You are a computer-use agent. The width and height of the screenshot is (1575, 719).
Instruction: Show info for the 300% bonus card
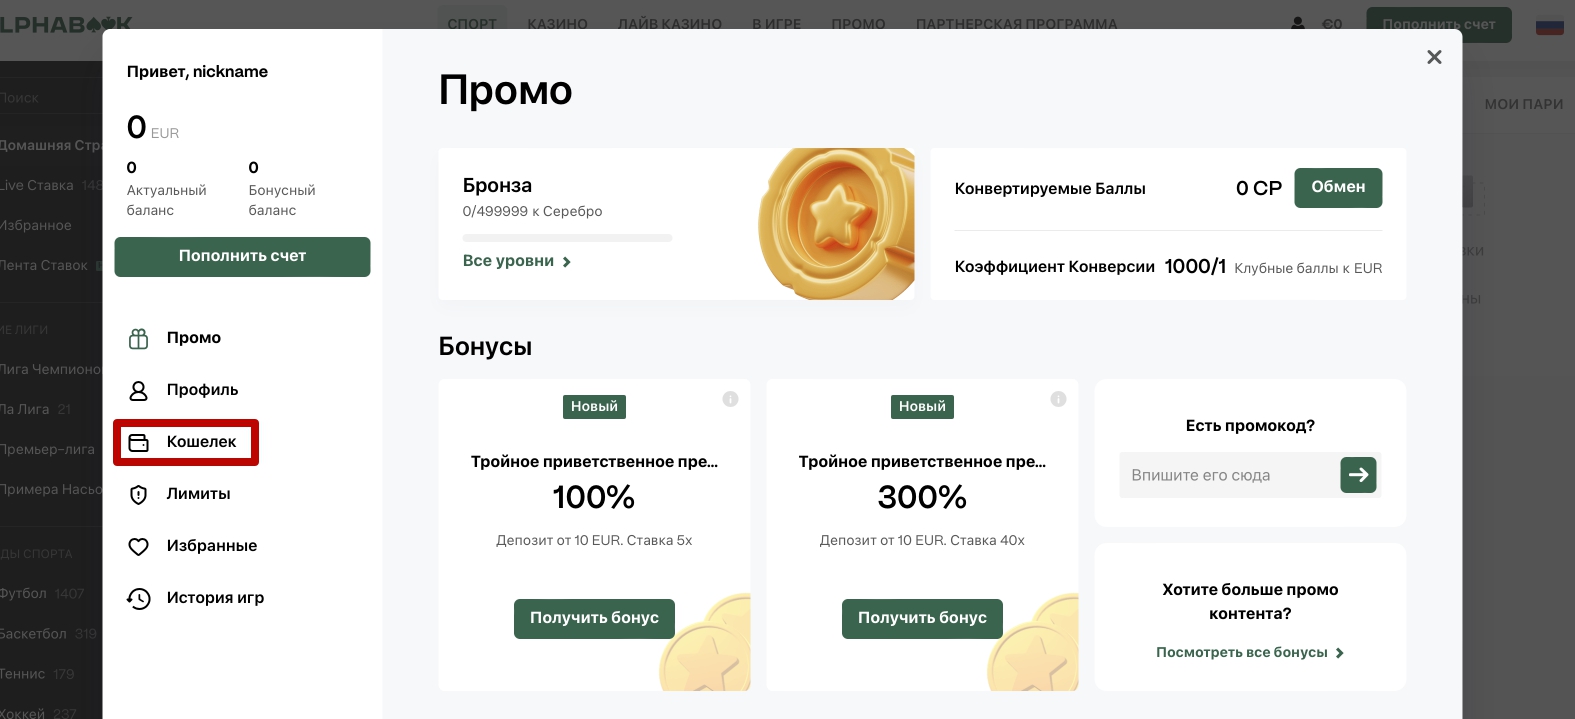click(x=1058, y=399)
